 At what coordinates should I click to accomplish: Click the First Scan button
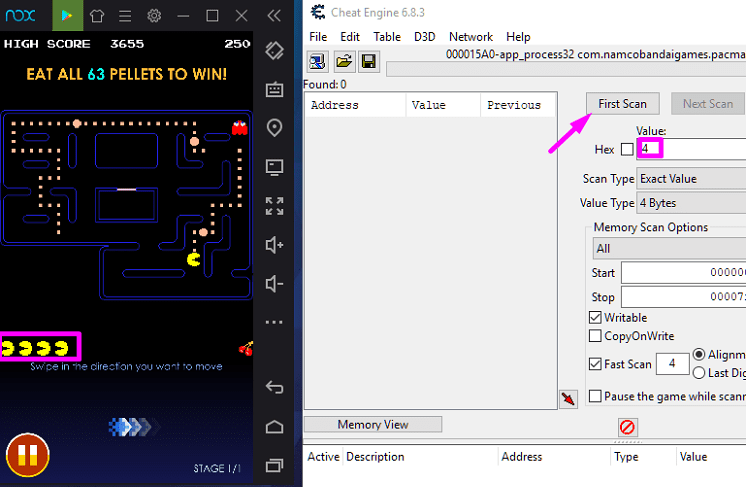(622, 104)
